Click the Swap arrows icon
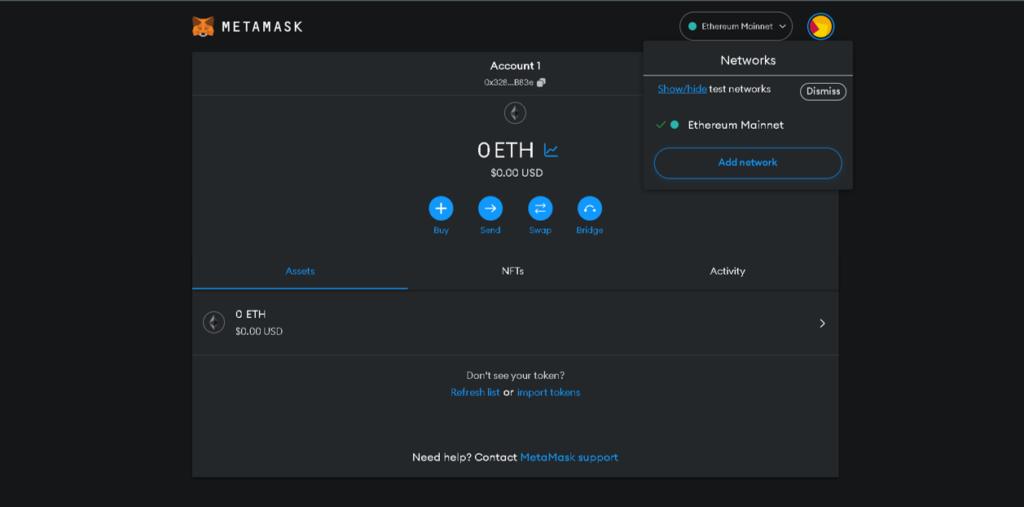The image size is (1024, 507). click(540, 208)
